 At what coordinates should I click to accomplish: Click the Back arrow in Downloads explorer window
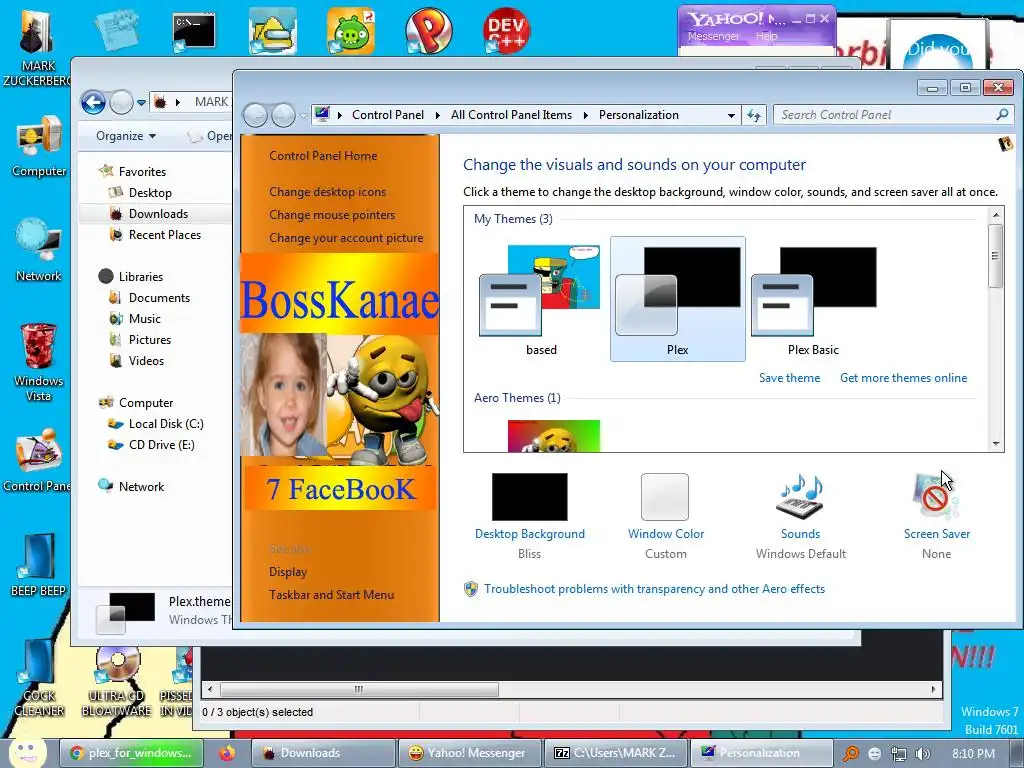[93, 103]
